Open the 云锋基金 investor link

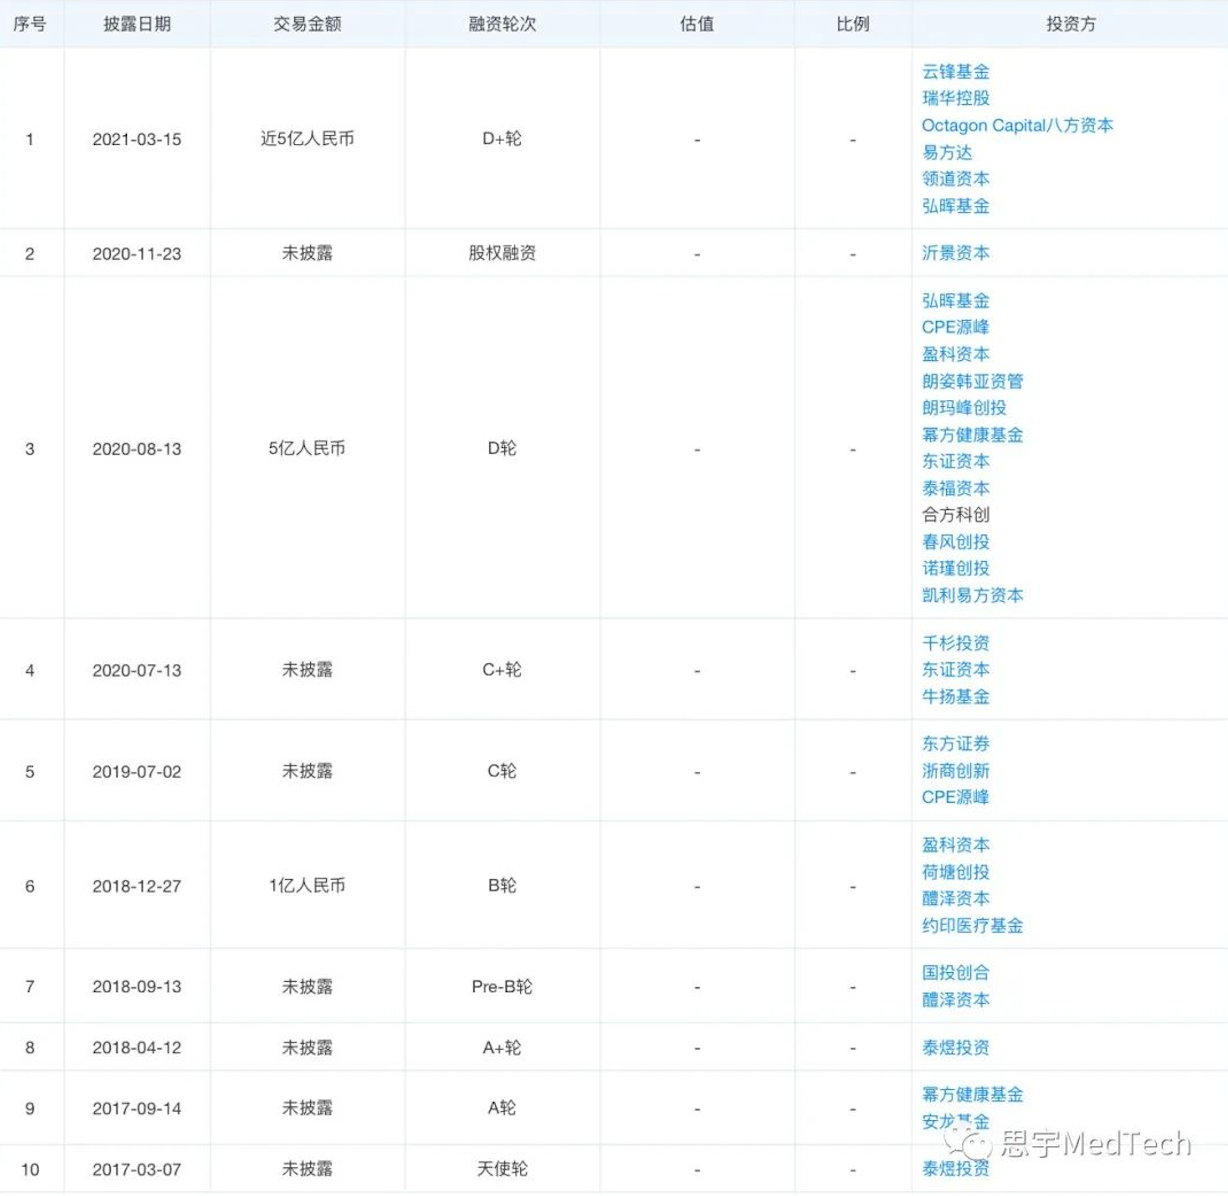[955, 72]
